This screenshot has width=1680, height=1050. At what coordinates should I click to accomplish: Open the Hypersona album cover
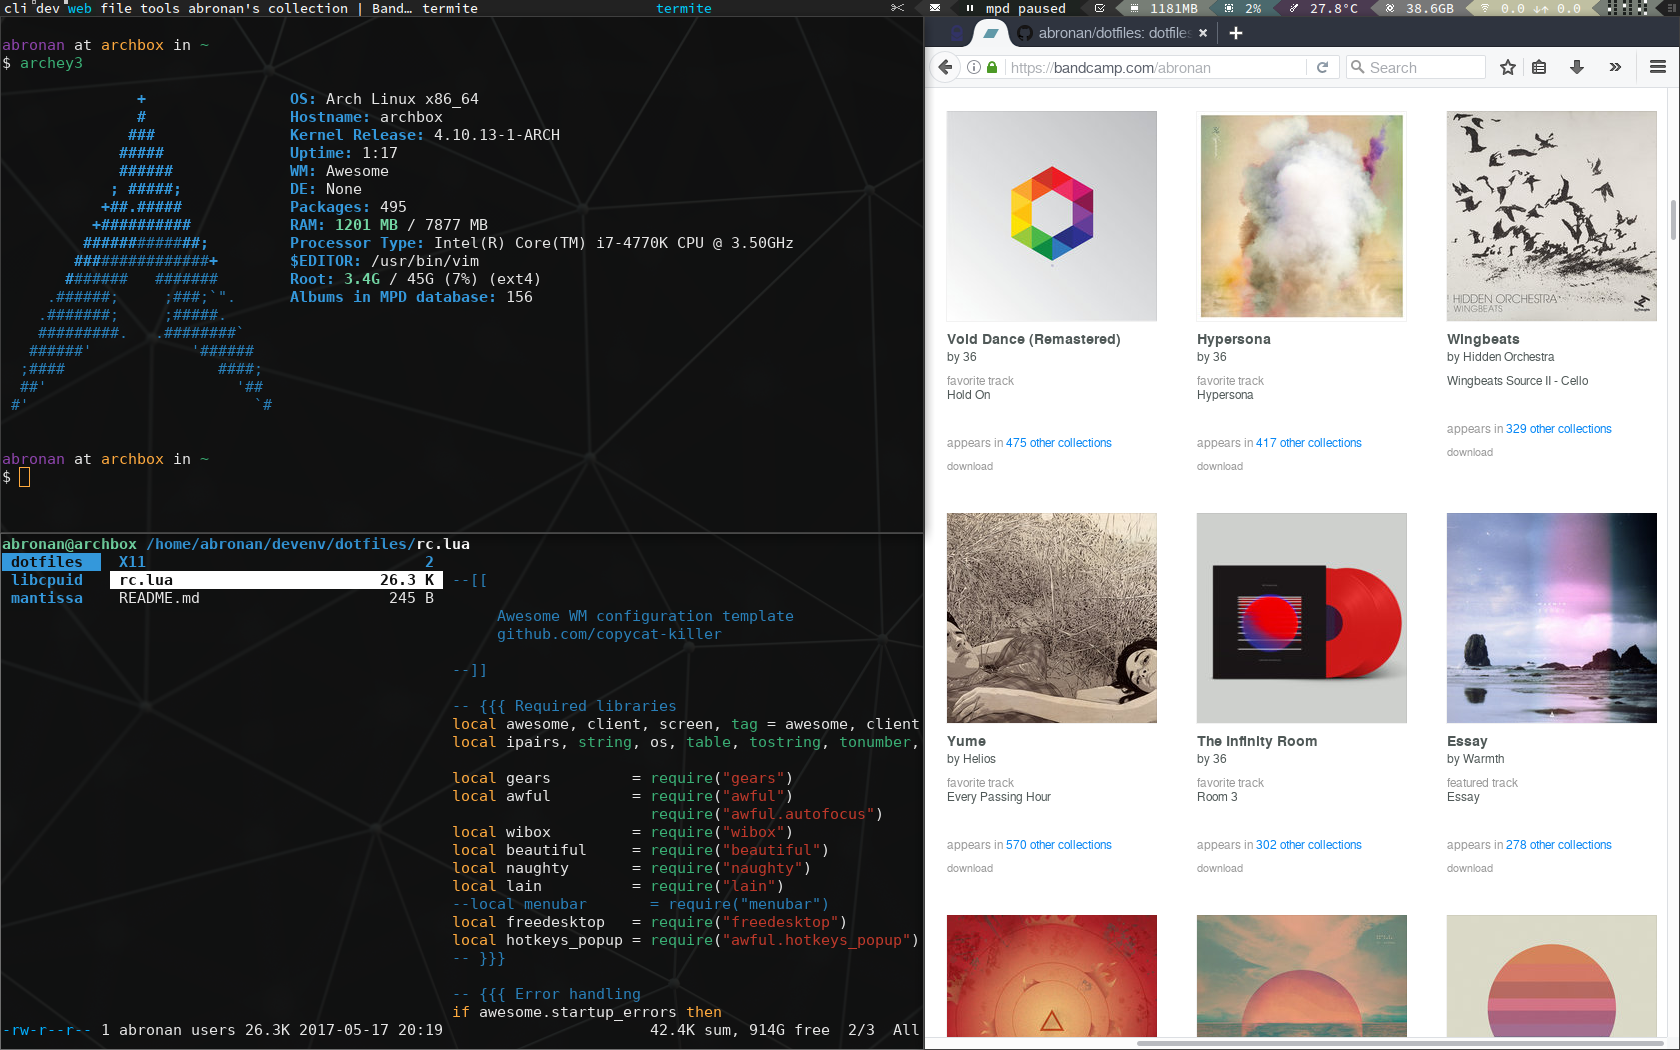[x=1302, y=216]
